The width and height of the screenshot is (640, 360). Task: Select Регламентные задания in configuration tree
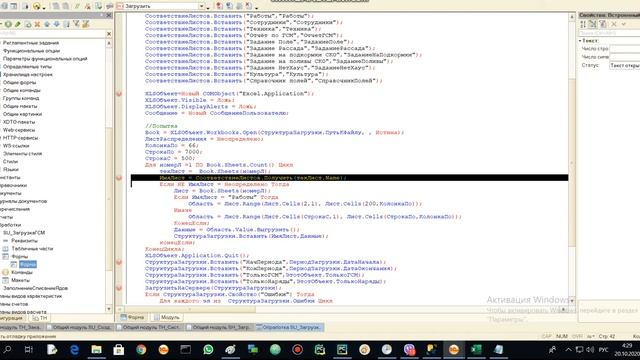click(x=31, y=43)
